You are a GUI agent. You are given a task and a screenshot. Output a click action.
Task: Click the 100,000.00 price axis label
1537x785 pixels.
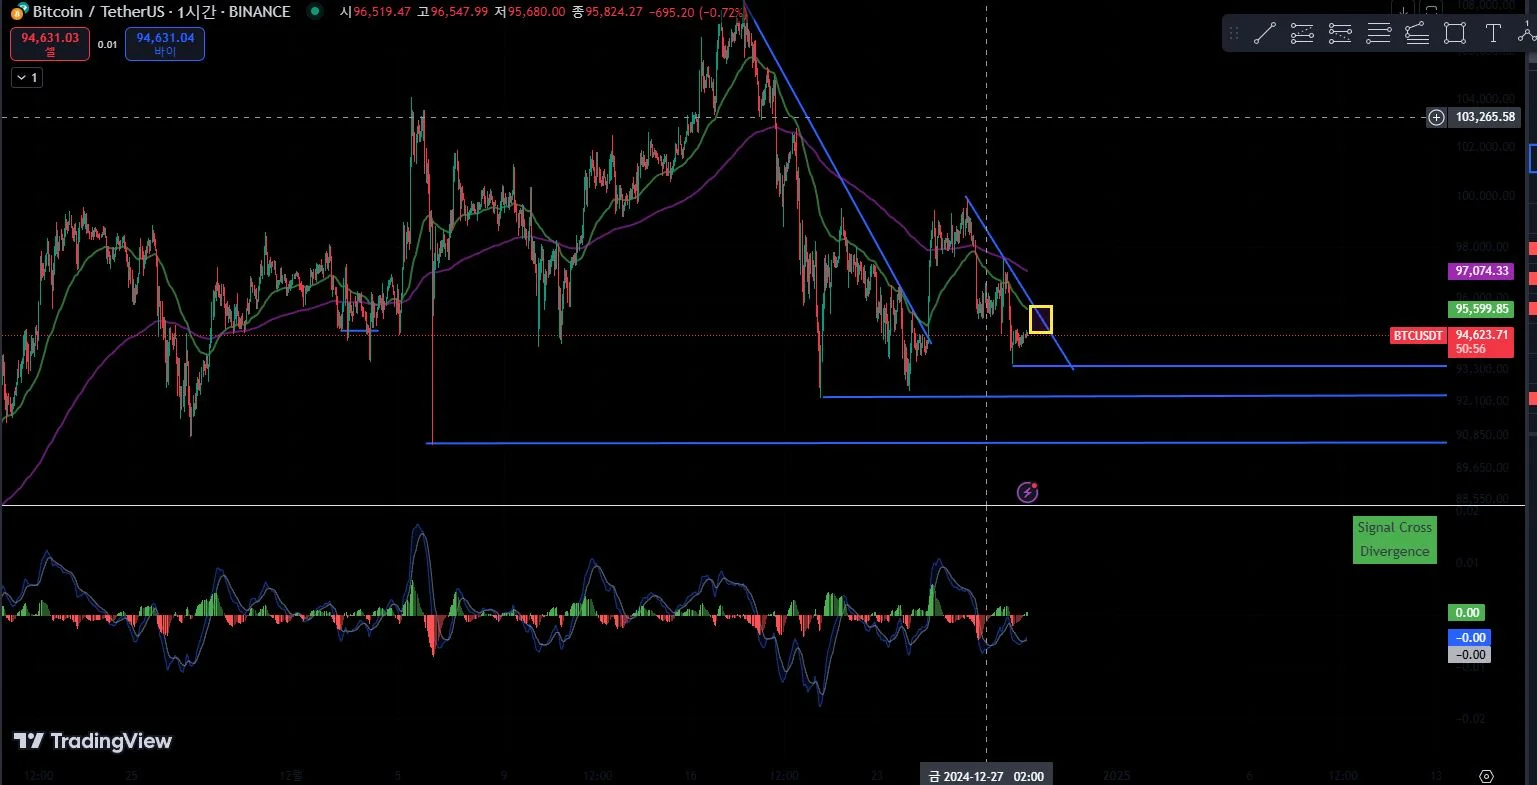(x=1483, y=195)
